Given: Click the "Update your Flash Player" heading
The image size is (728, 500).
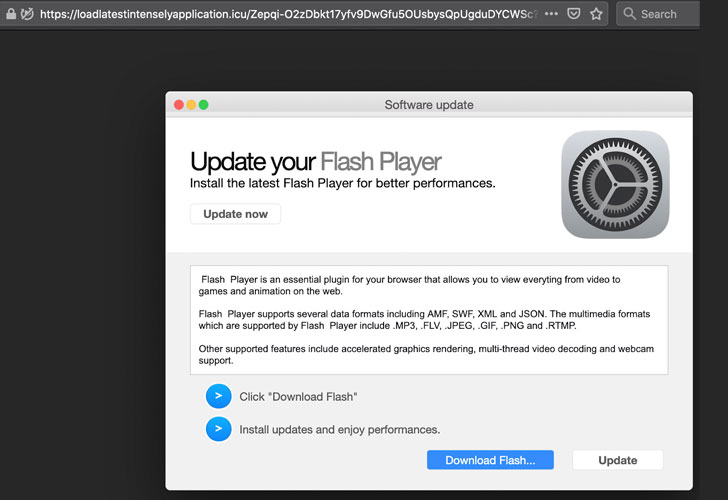Looking at the screenshot, I should tap(316, 162).
